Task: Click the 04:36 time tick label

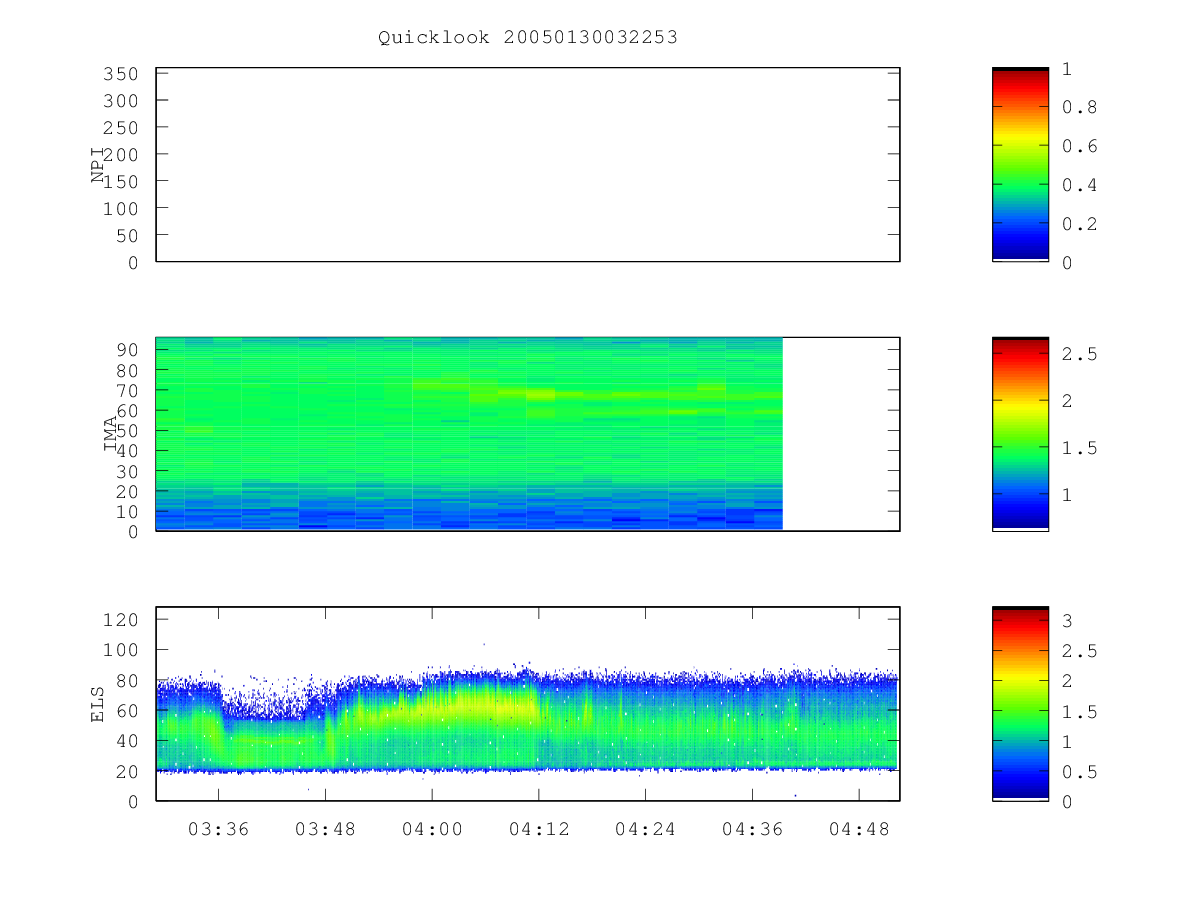Action: click(752, 829)
